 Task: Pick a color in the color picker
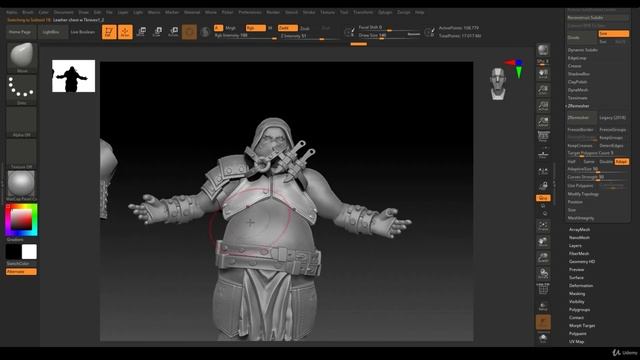pyautogui.click(x=22, y=220)
